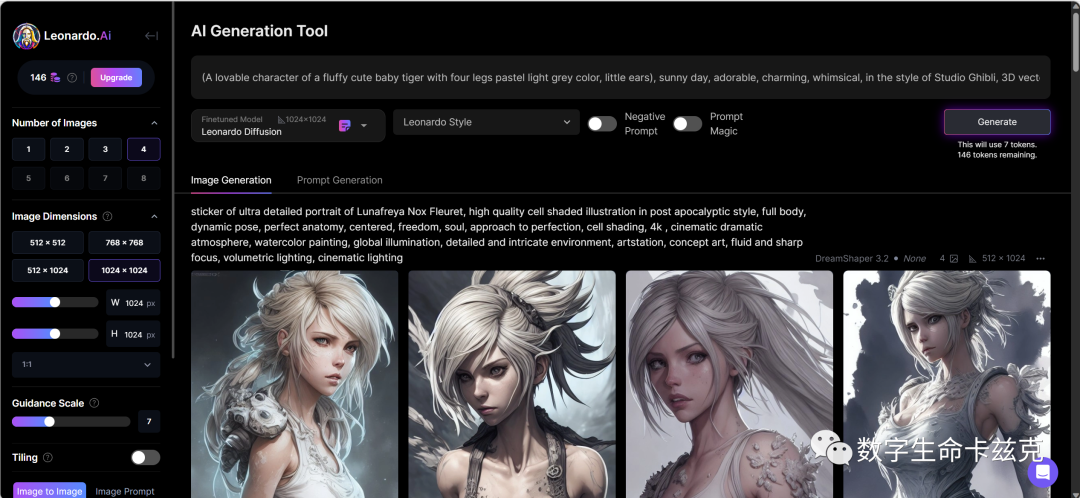Switch to the Image Generation tab
This screenshot has height=498, width=1080.
pyautogui.click(x=231, y=180)
